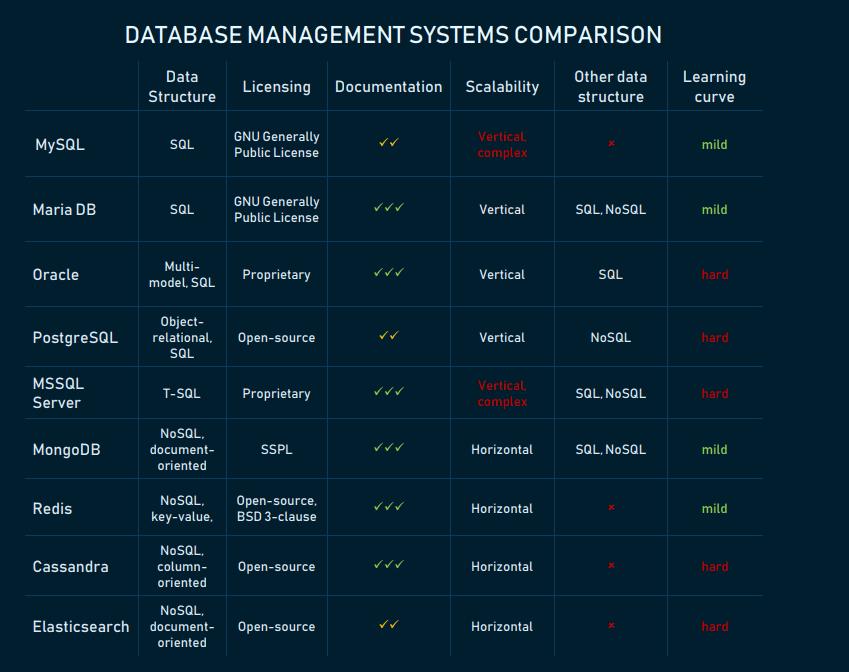
Task: Click the Oracle documentation triple checkmark
Action: click(389, 272)
